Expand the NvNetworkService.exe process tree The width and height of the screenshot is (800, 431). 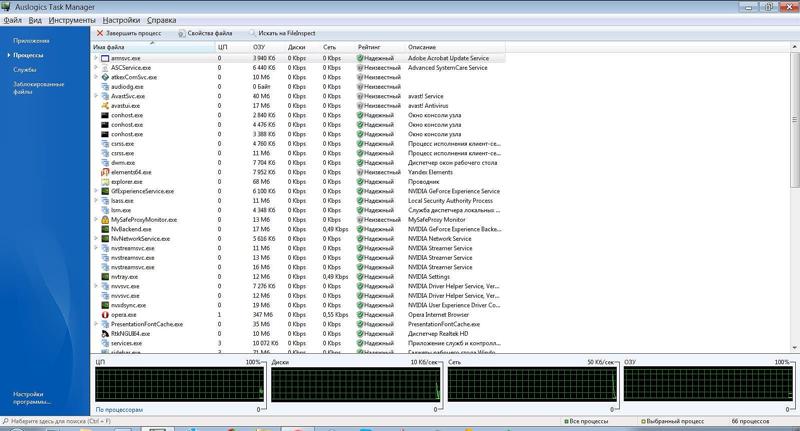(x=95, y=239)
